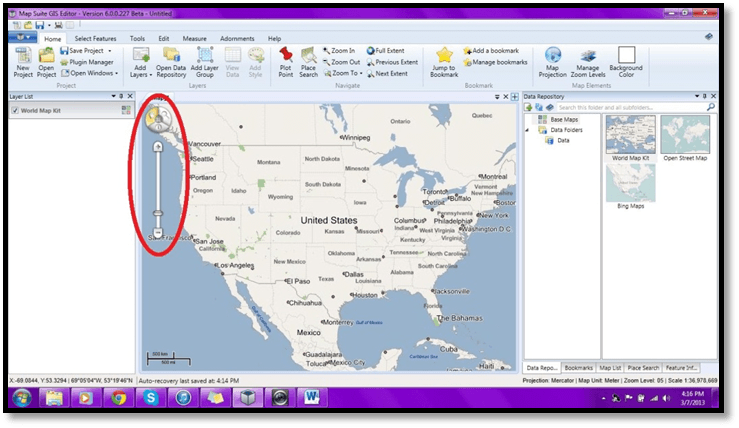Toggle the World Map Kit layer checkbox
Screen dimensions: 739x428
coord(15,110)
